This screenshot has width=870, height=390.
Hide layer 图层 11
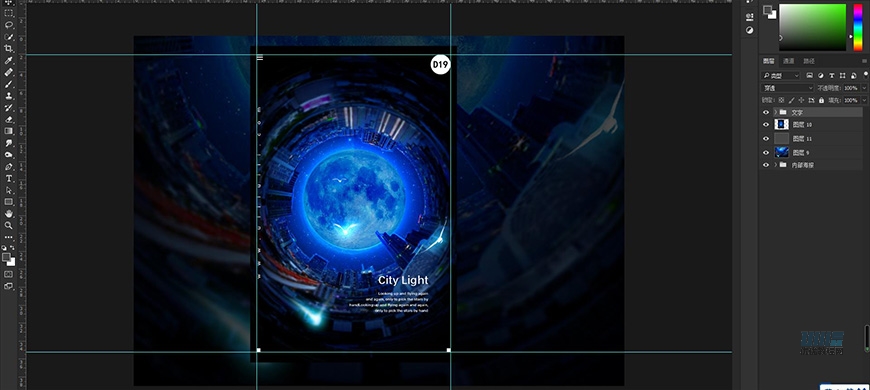click(766, 139)
